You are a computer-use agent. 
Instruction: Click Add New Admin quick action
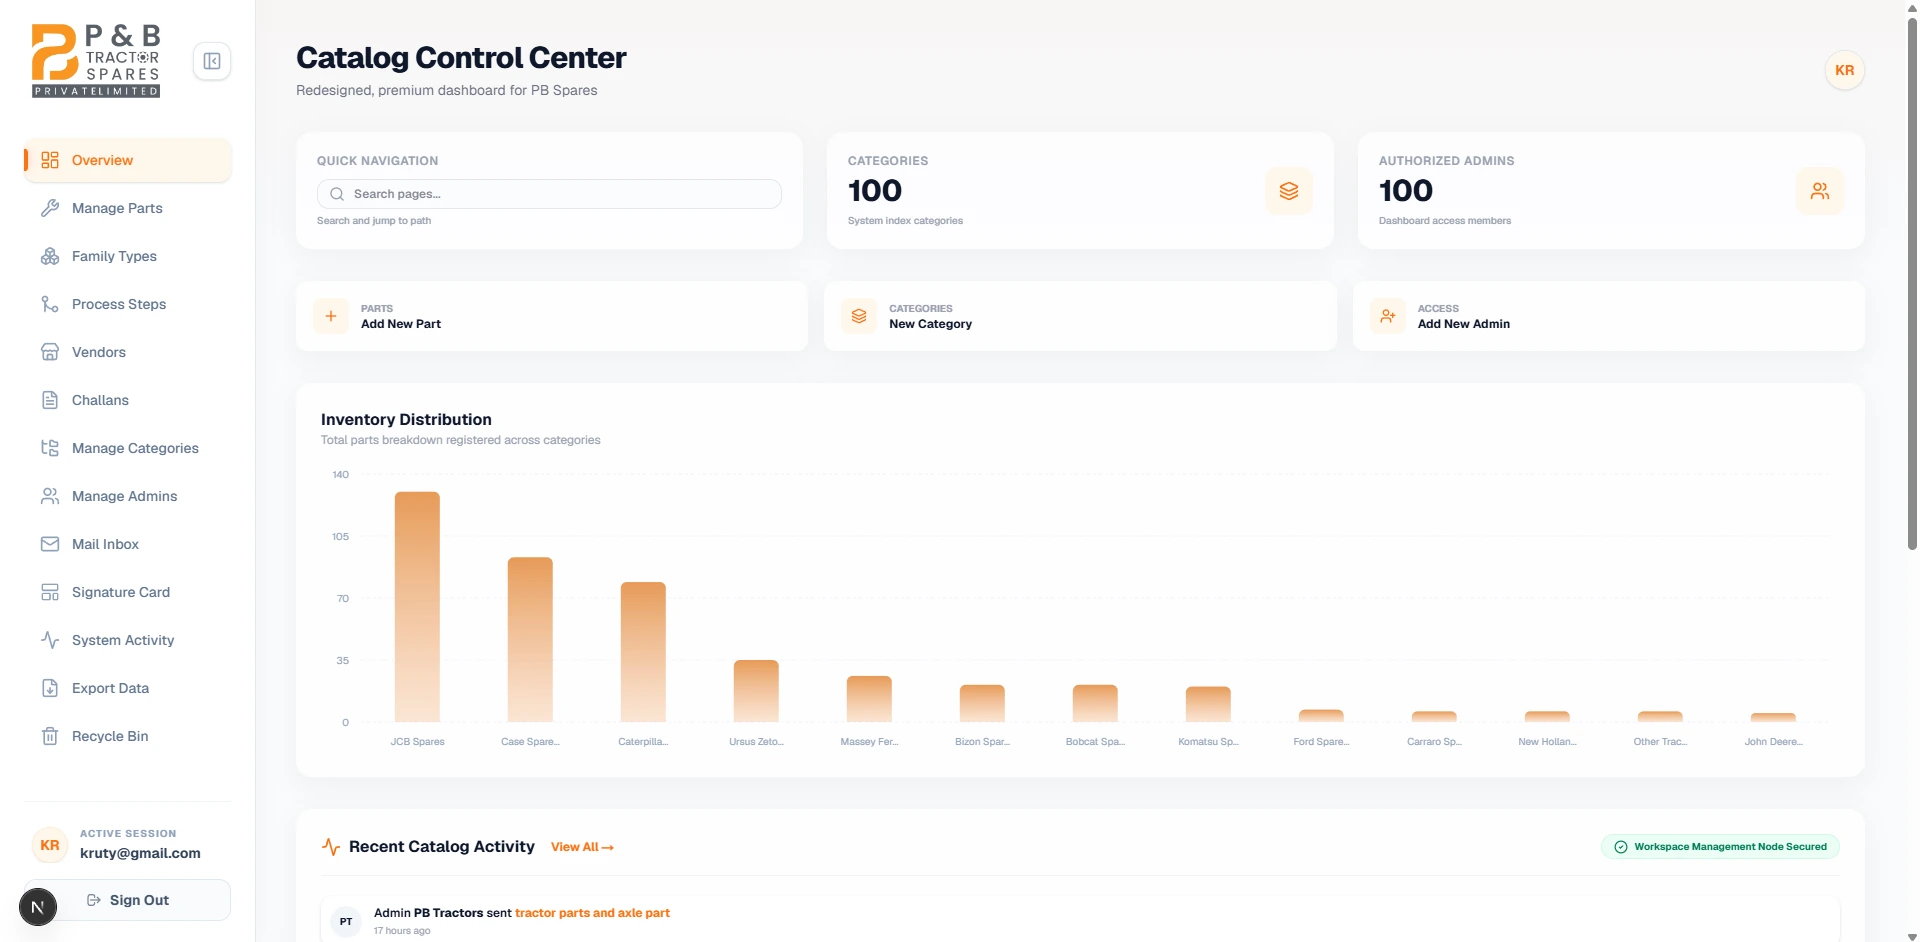[x=1608, y=316]
